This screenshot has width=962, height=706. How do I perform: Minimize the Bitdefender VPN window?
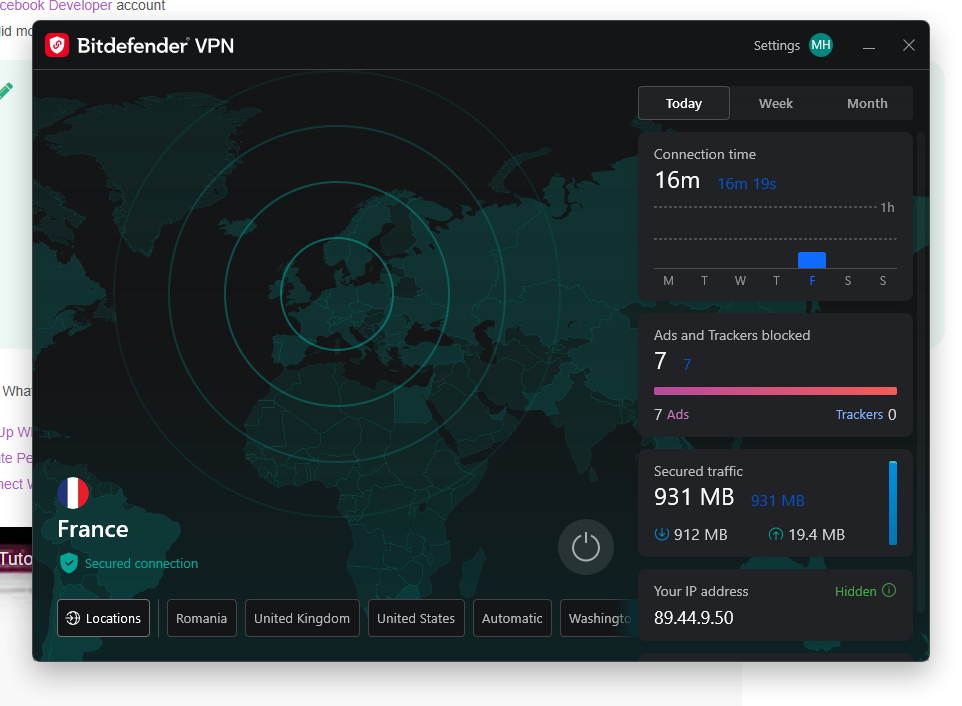pyautogui.click(x=868, y=46)
